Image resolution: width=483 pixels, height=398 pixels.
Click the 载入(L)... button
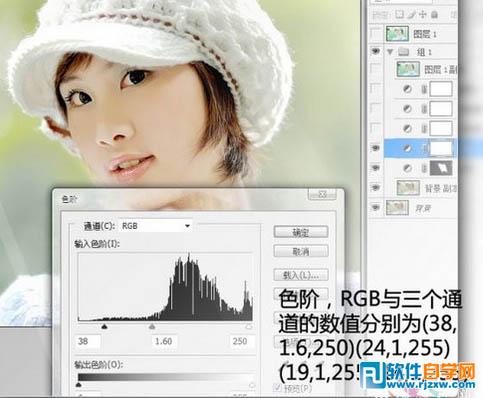301,275
